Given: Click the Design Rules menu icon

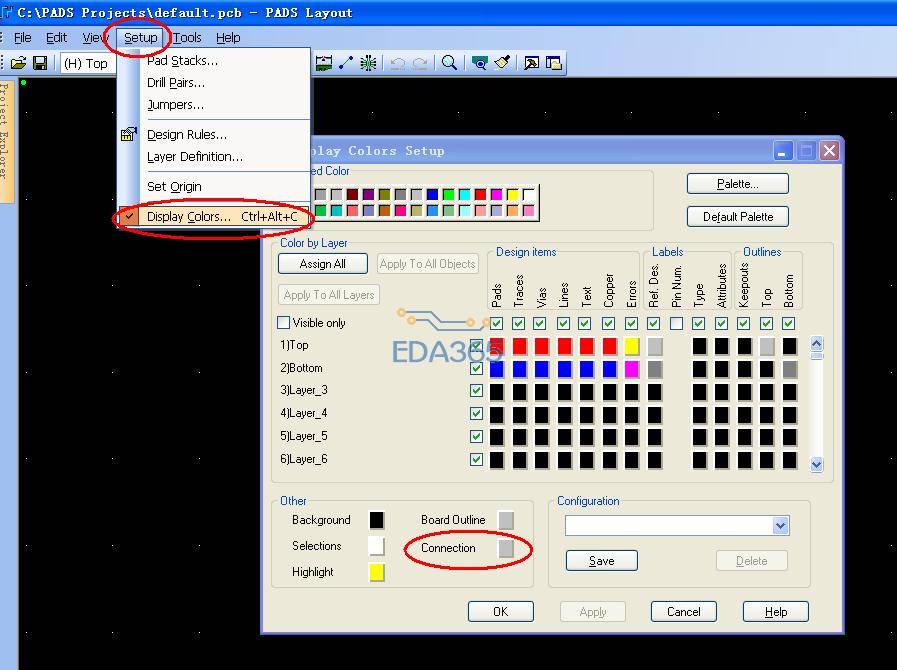Looking at the screenshot, I should 129,134.
